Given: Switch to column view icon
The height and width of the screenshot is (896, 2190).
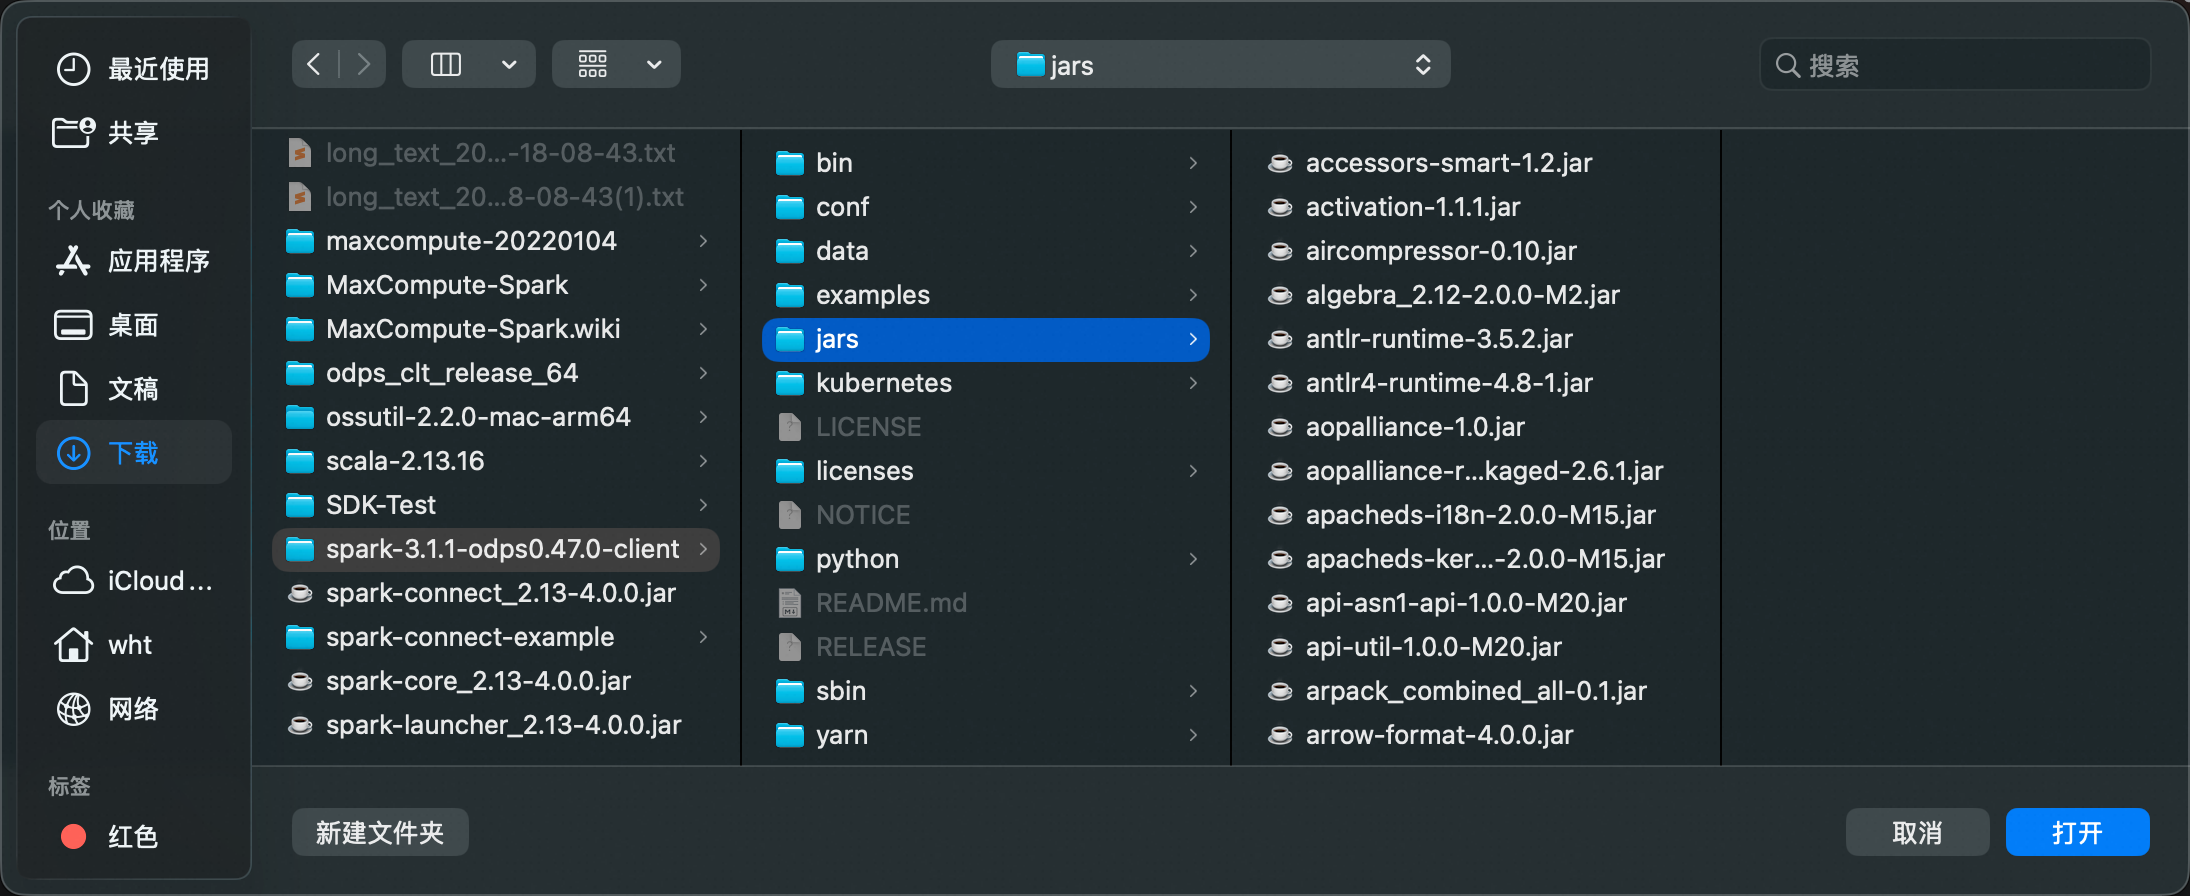Looking at the screenshot, I should [x=446, y=65].
